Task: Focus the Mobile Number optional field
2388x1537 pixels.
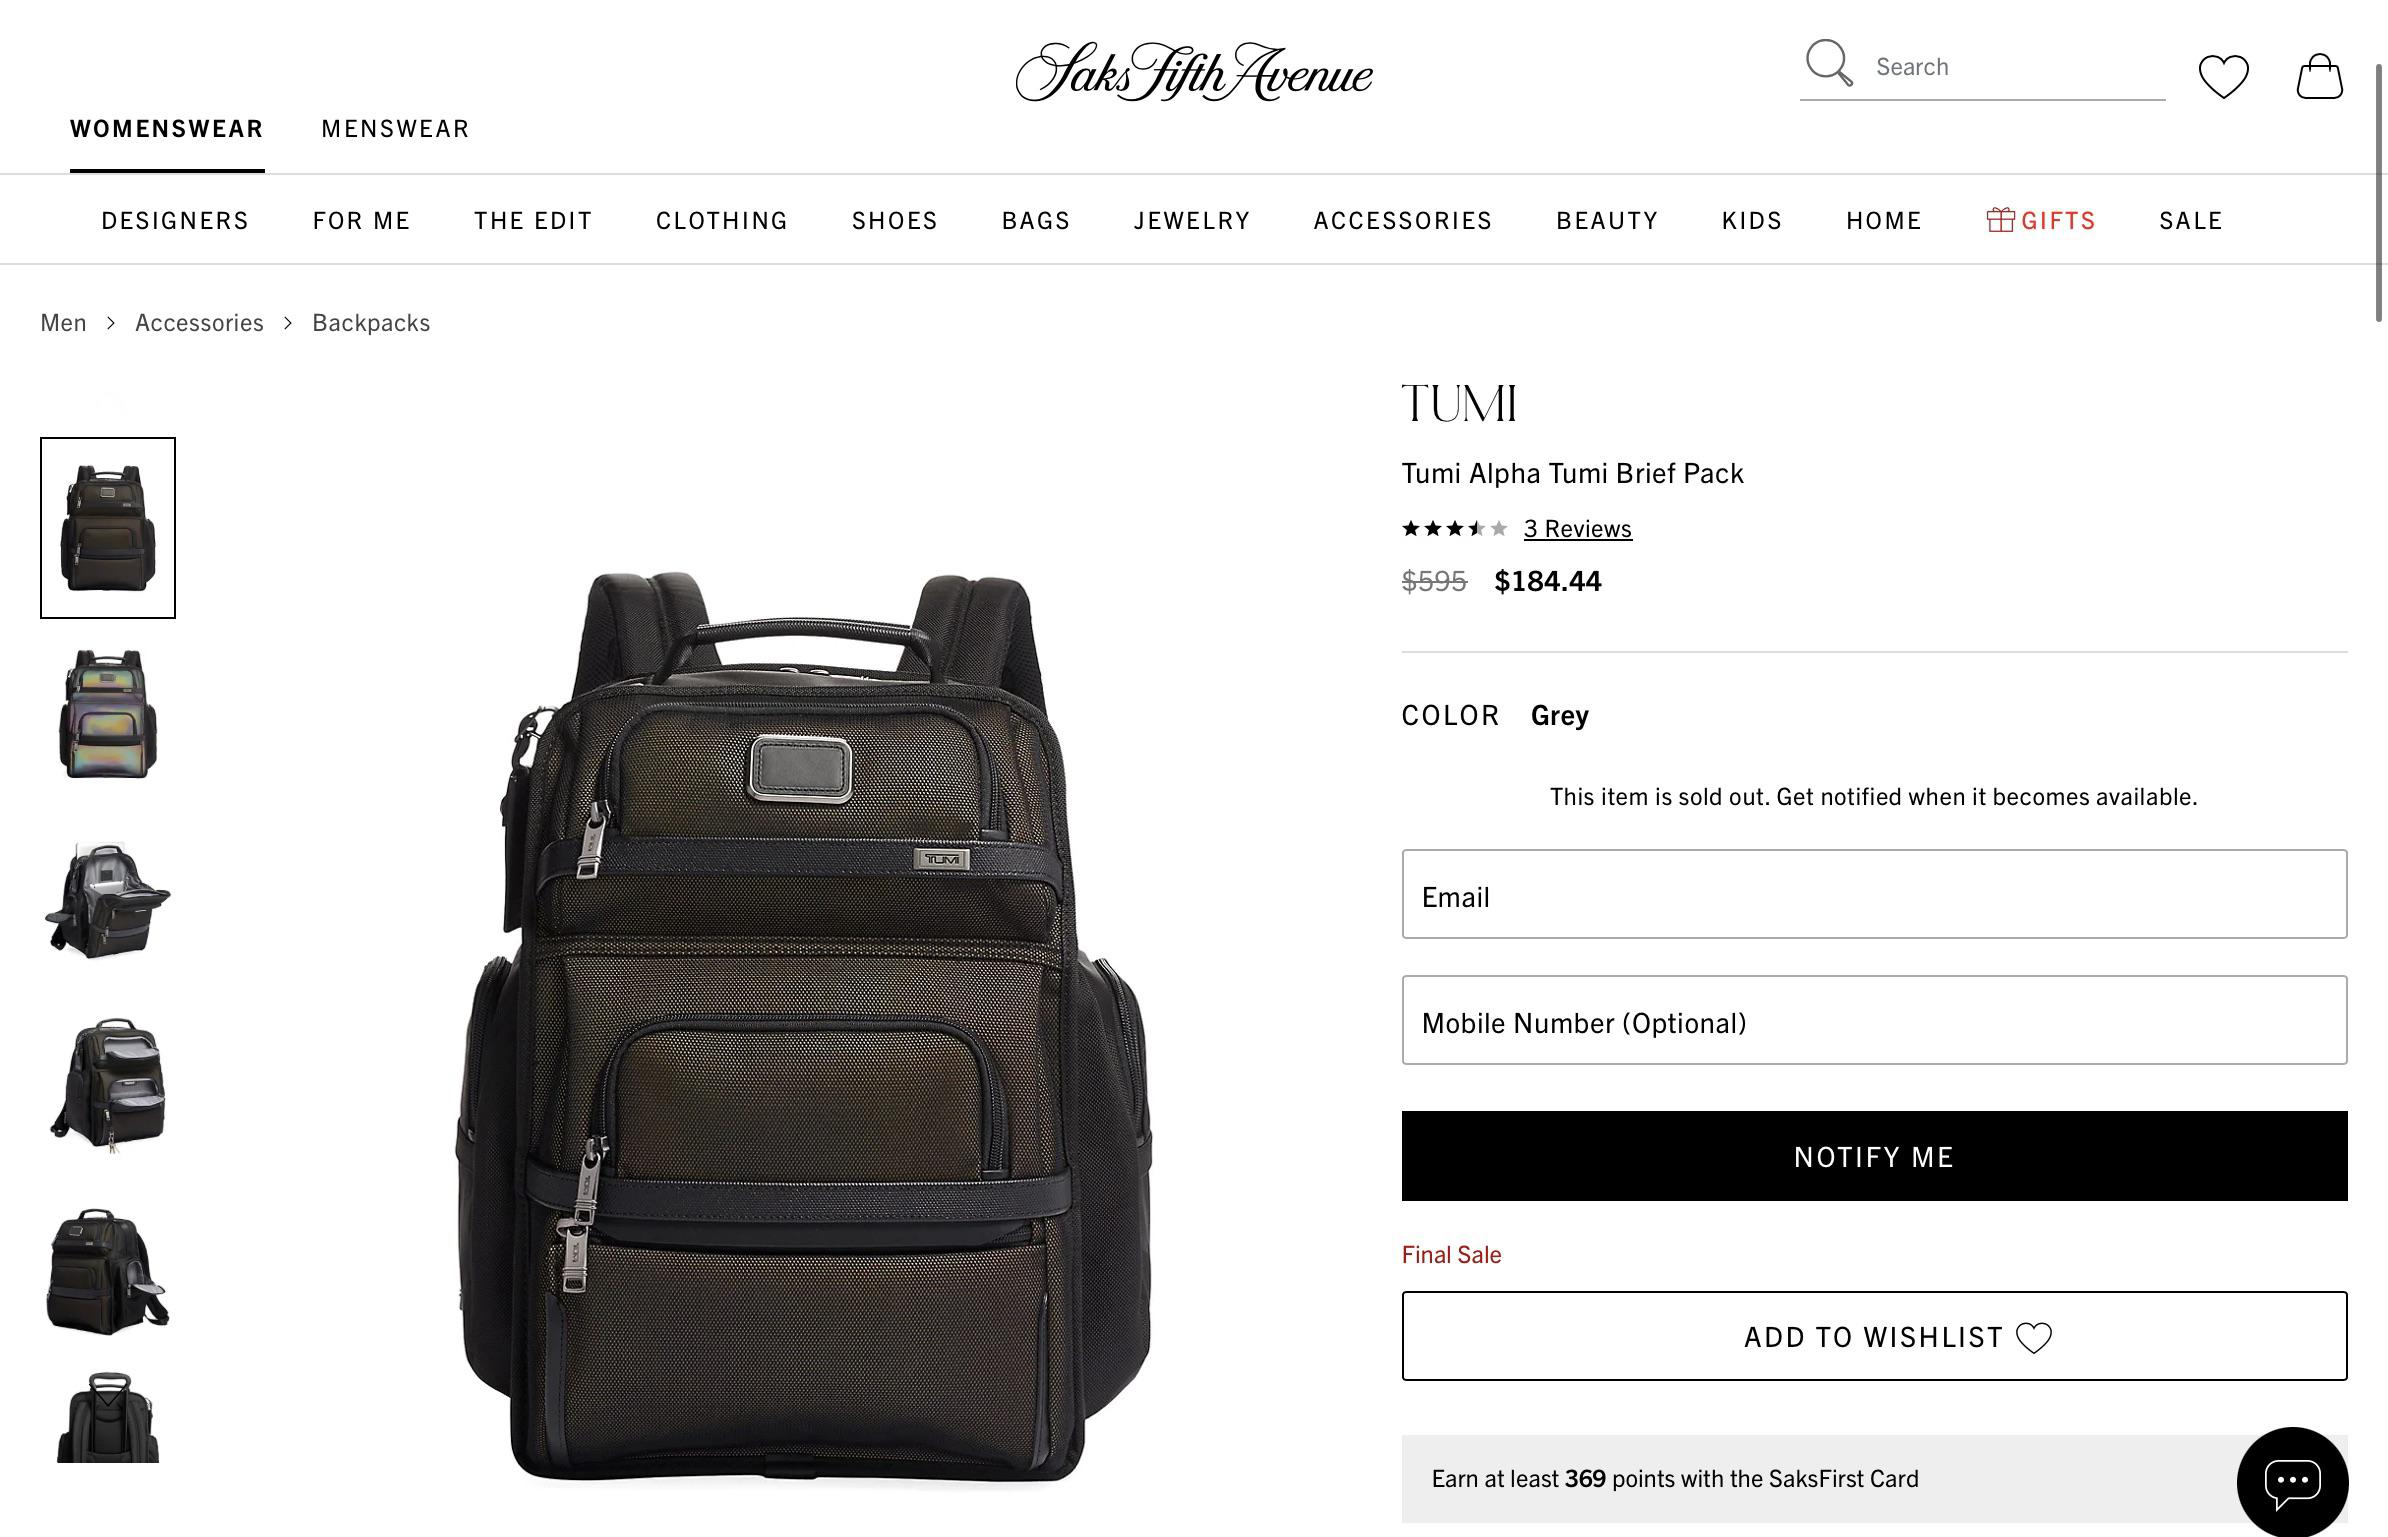Action: coord(1874,1020)
